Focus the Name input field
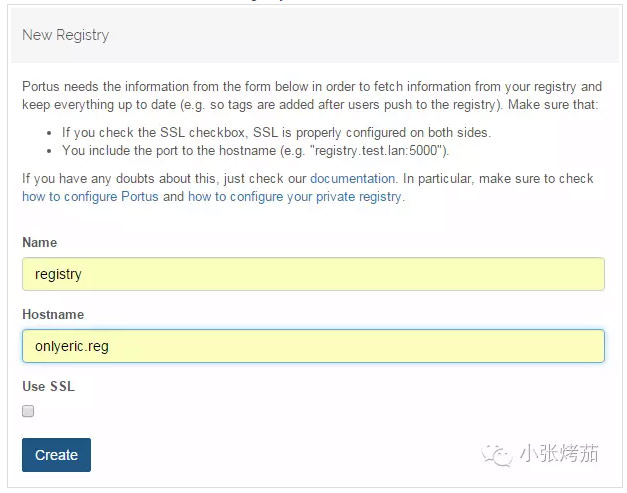Image resolution: width=627 pixels, height=493 pixels. [314, 274]
